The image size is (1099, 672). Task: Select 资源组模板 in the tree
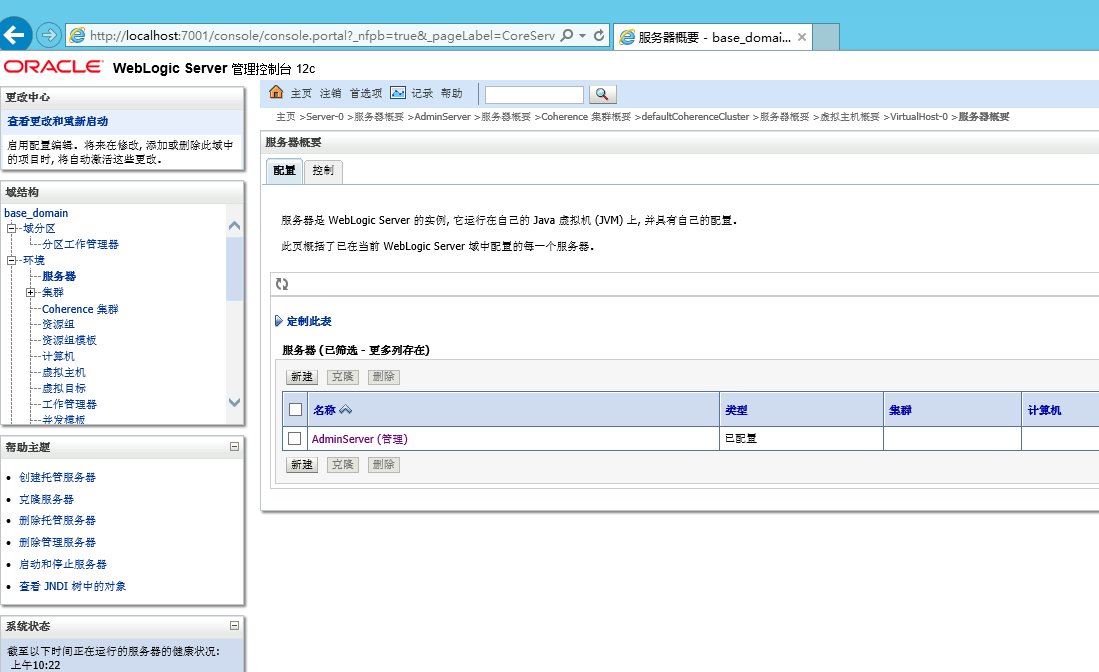(x=69, y=340)
